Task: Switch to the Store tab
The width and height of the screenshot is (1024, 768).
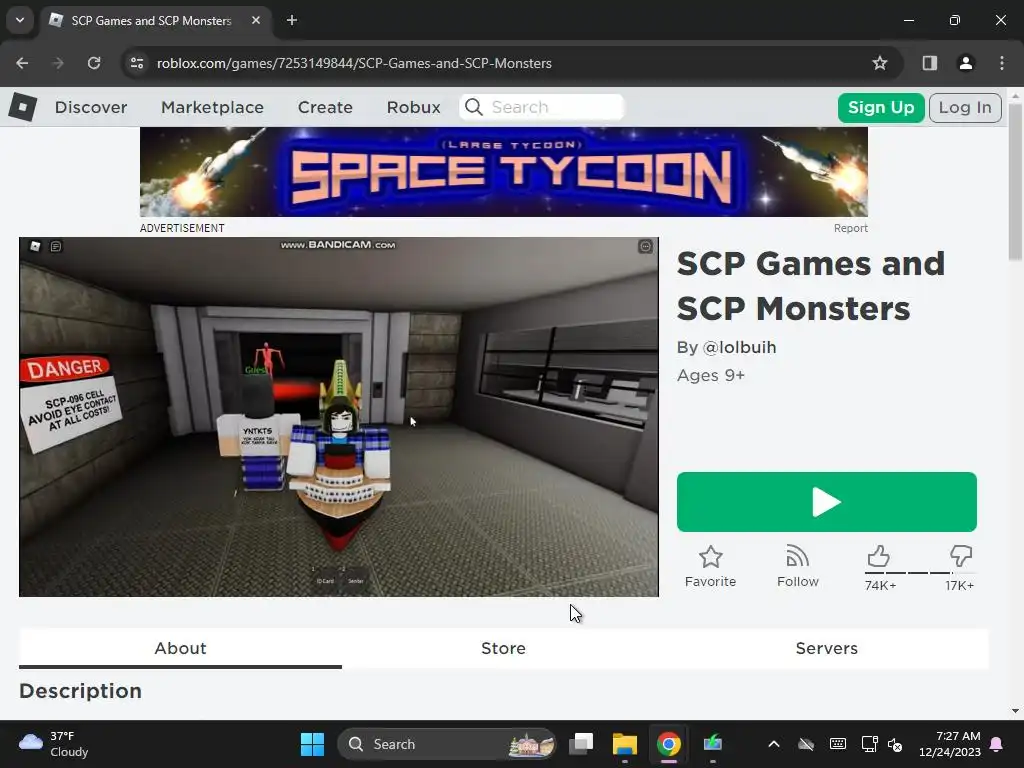Action: (503, 648)
